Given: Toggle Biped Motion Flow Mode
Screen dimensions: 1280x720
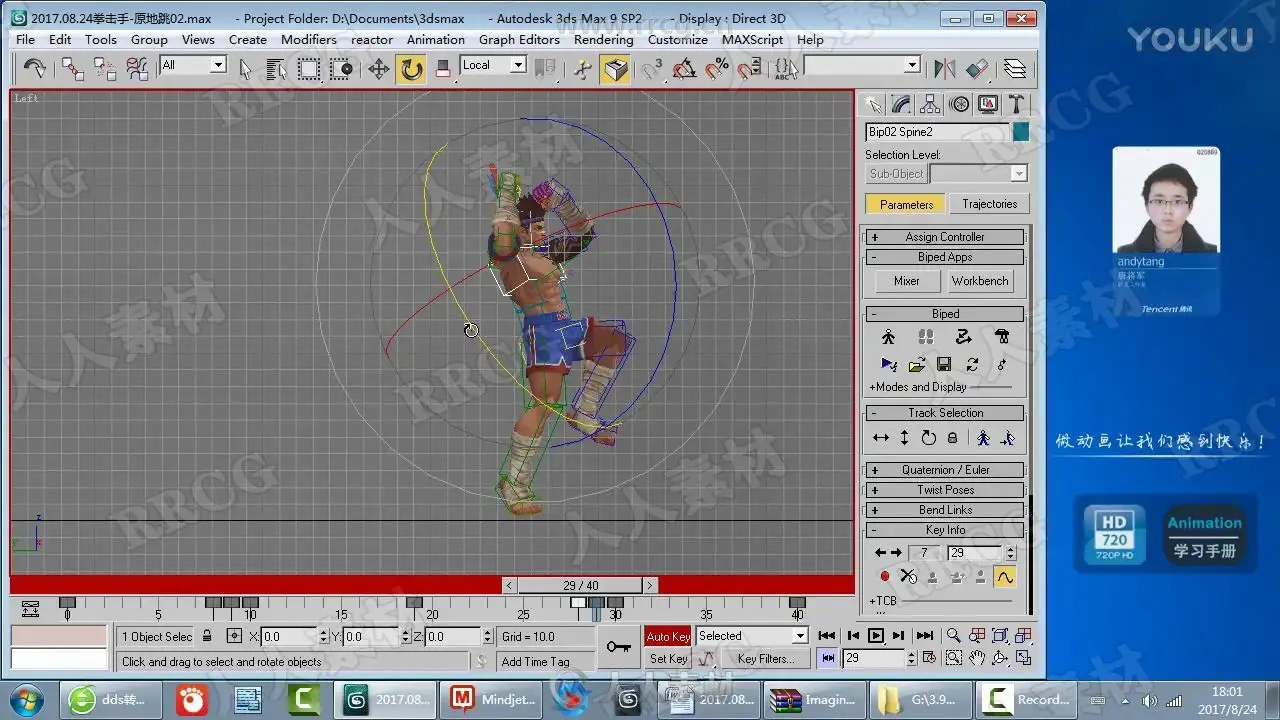Looking at the screenshot, I should pyautogui.click(x=963, y=337).
